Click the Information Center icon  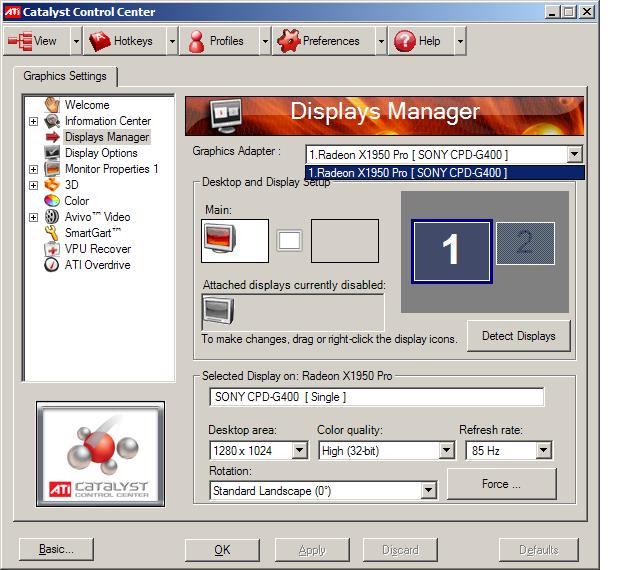[x=52, y=121]
